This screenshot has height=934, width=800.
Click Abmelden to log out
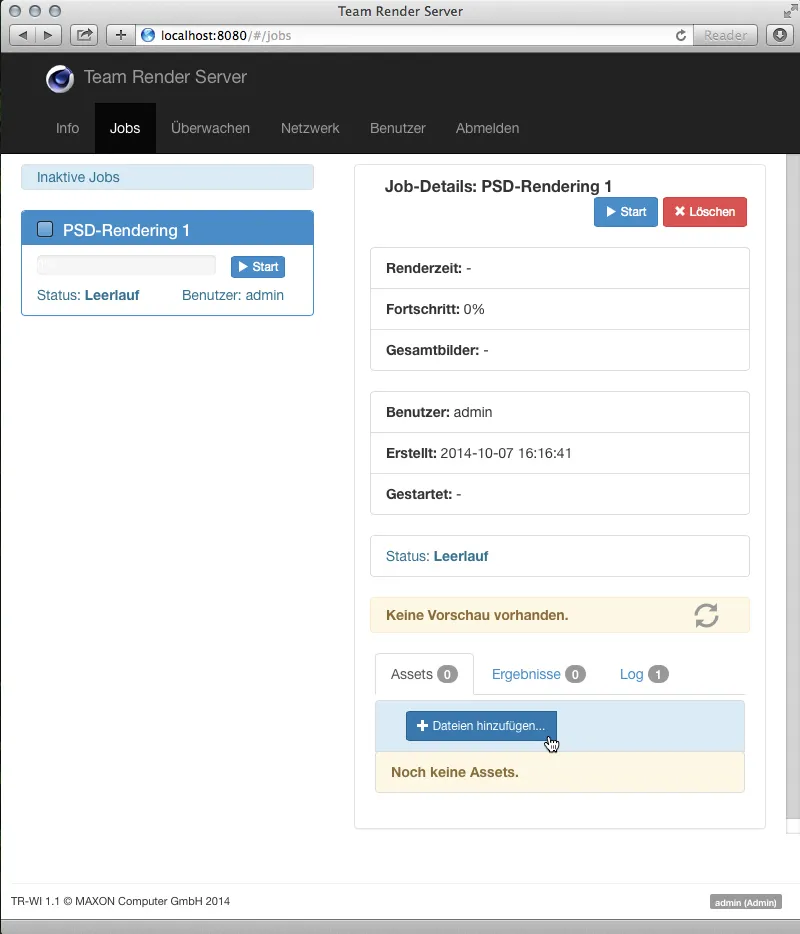tap(487, 128)
